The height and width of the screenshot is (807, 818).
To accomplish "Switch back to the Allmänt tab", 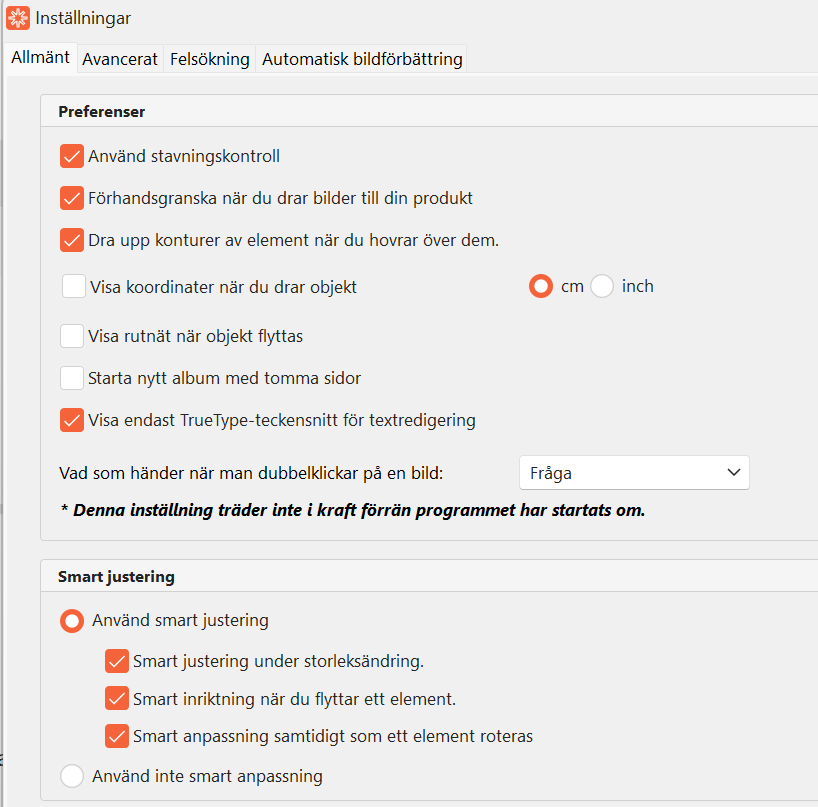I will [x=40, y=57].
